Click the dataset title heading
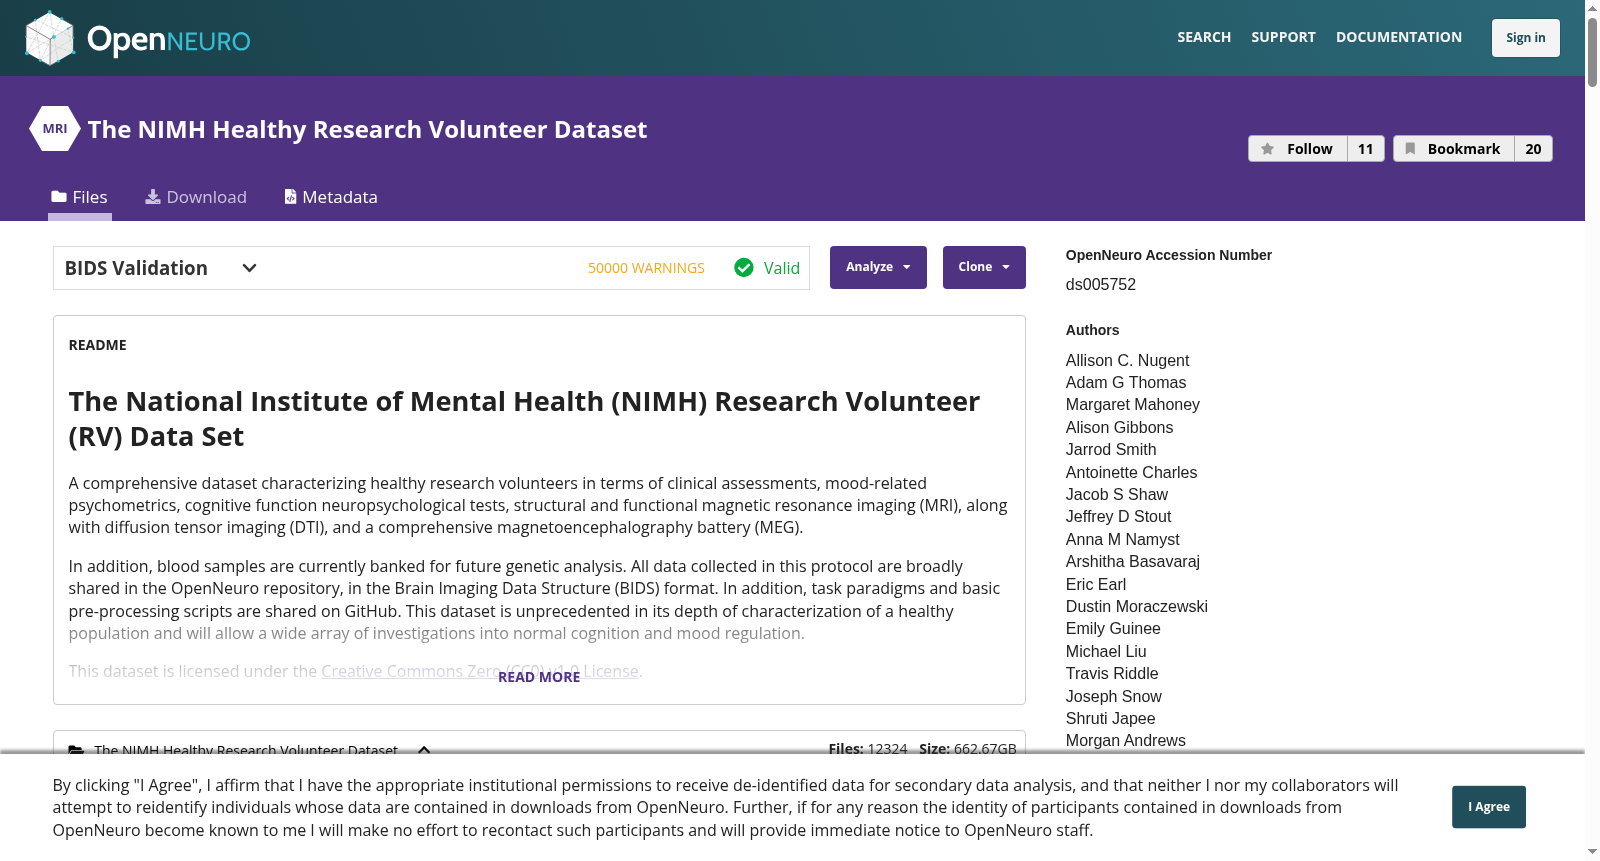The width and height of the screenshot is (1600, 861). click(x=367, y=129)
